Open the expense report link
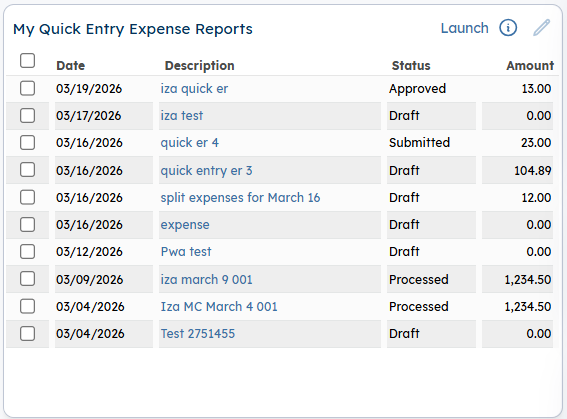This screenshot has width=567, height=419. point(185,225)
